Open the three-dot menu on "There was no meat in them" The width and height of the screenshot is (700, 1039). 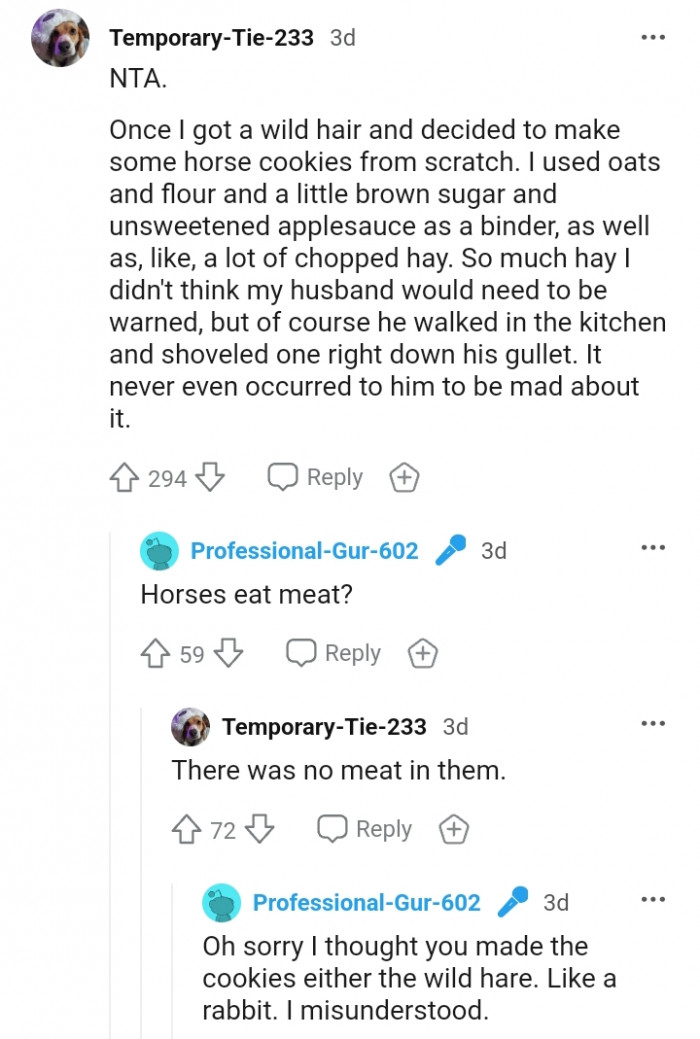tap(653, 721)
